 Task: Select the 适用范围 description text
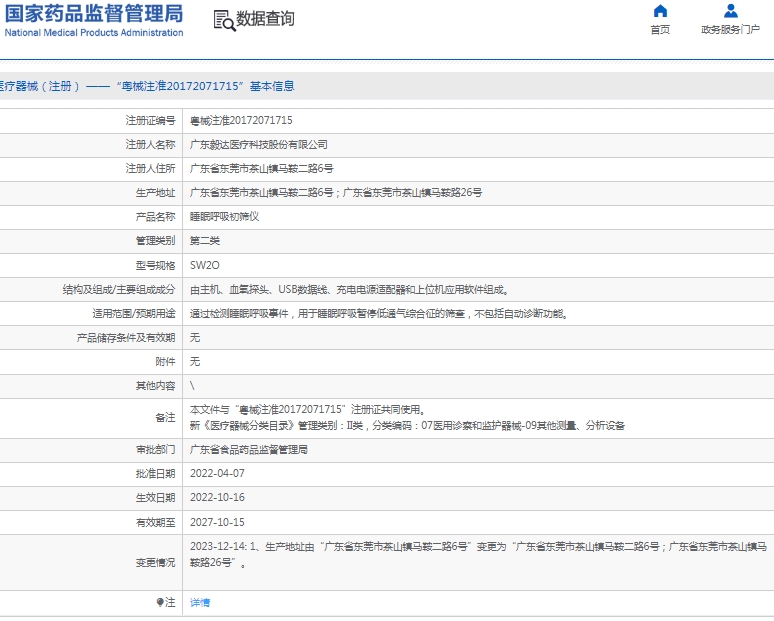pyautogui.click(x=379, y=313)
